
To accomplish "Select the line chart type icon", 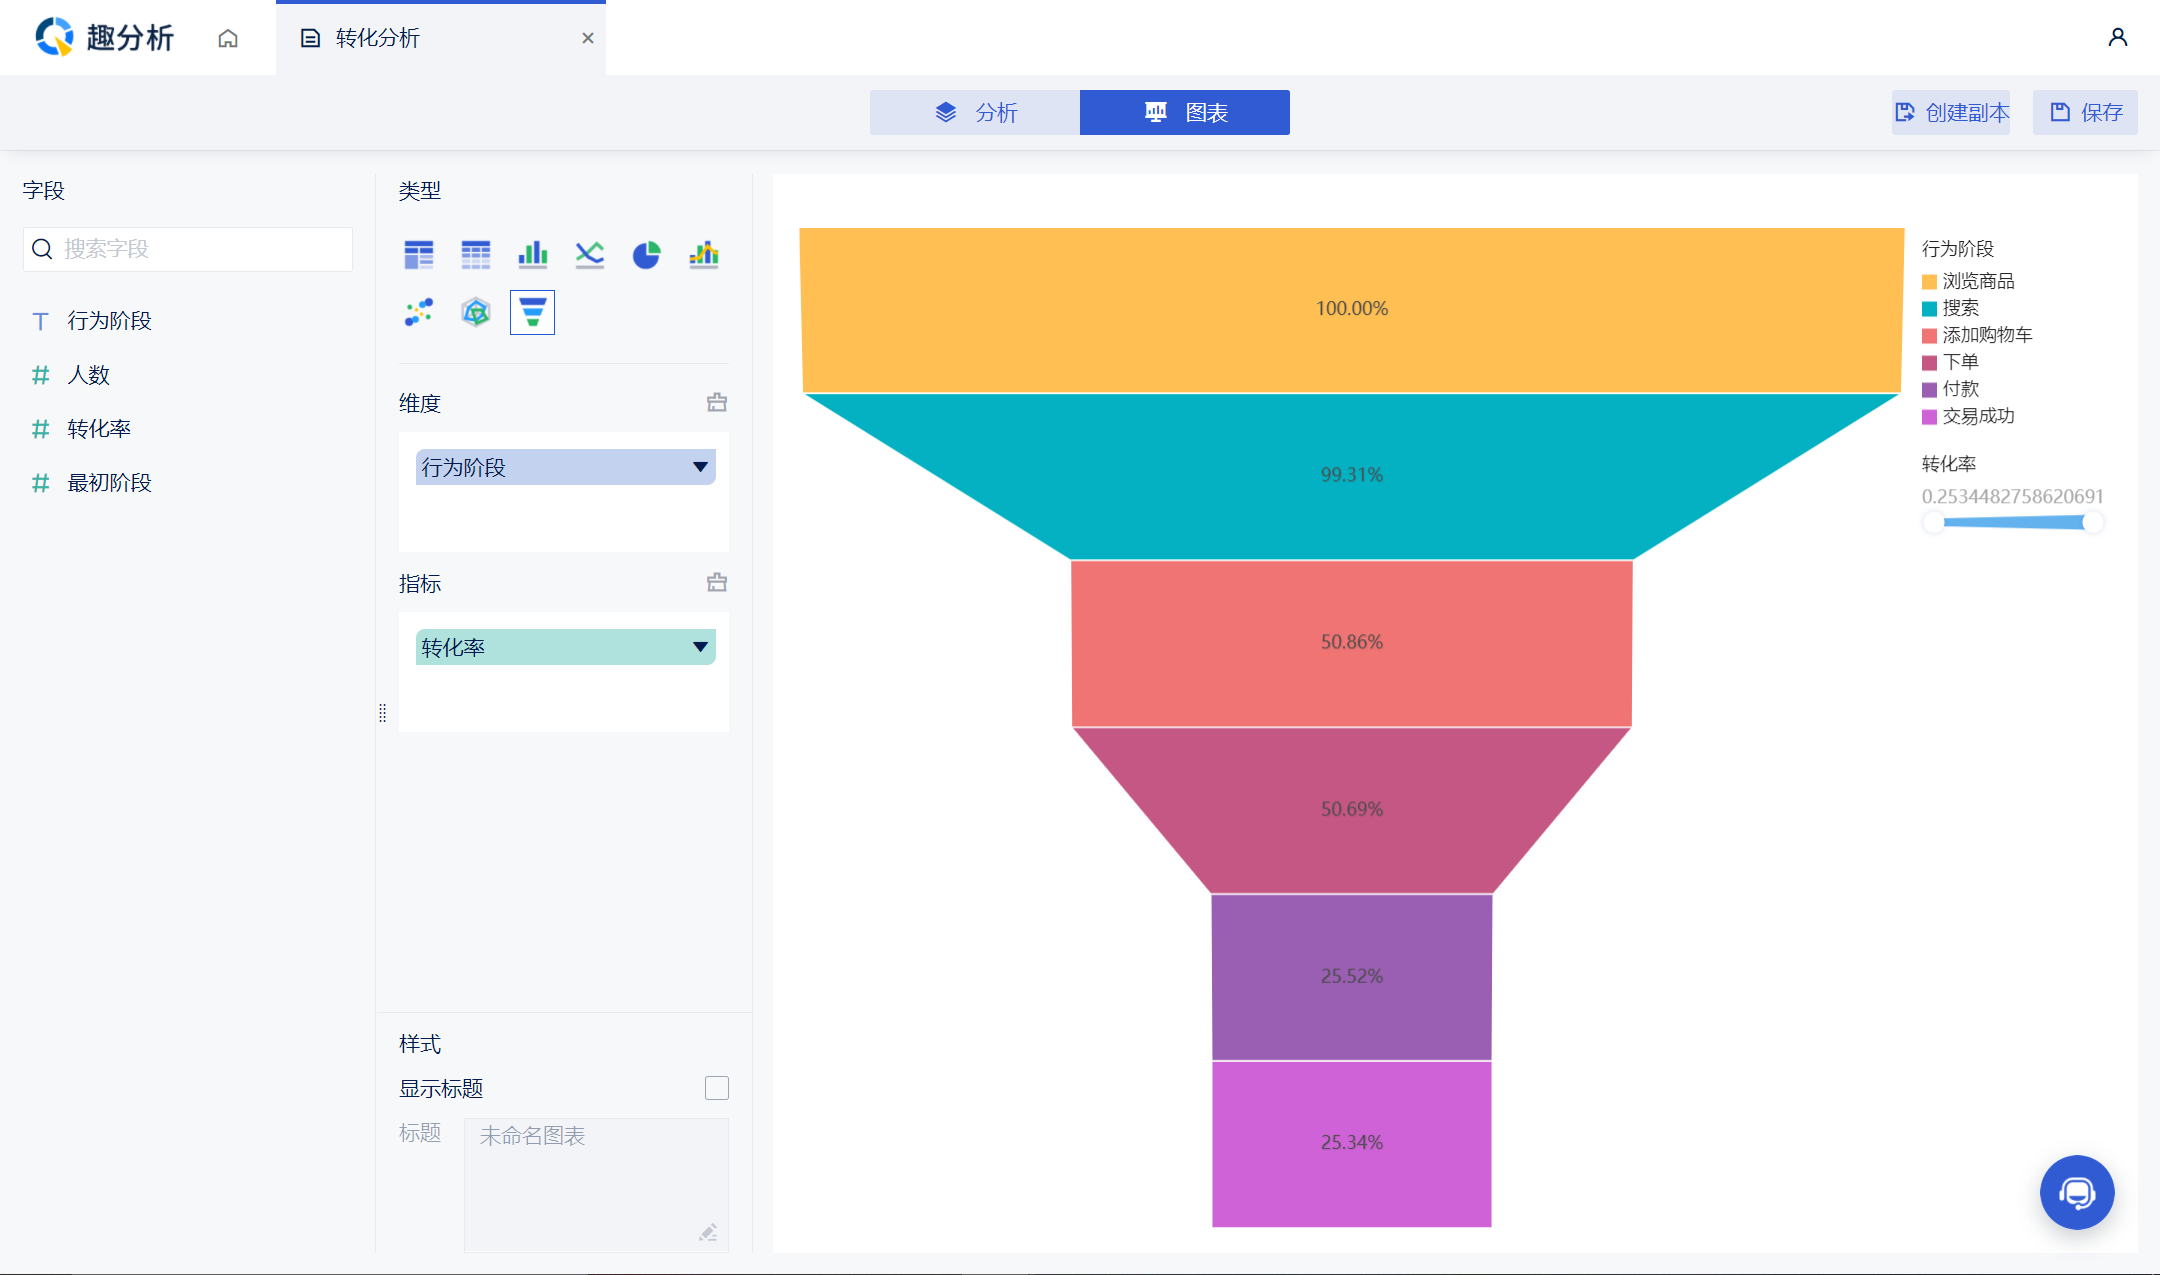I will [590, 255].
